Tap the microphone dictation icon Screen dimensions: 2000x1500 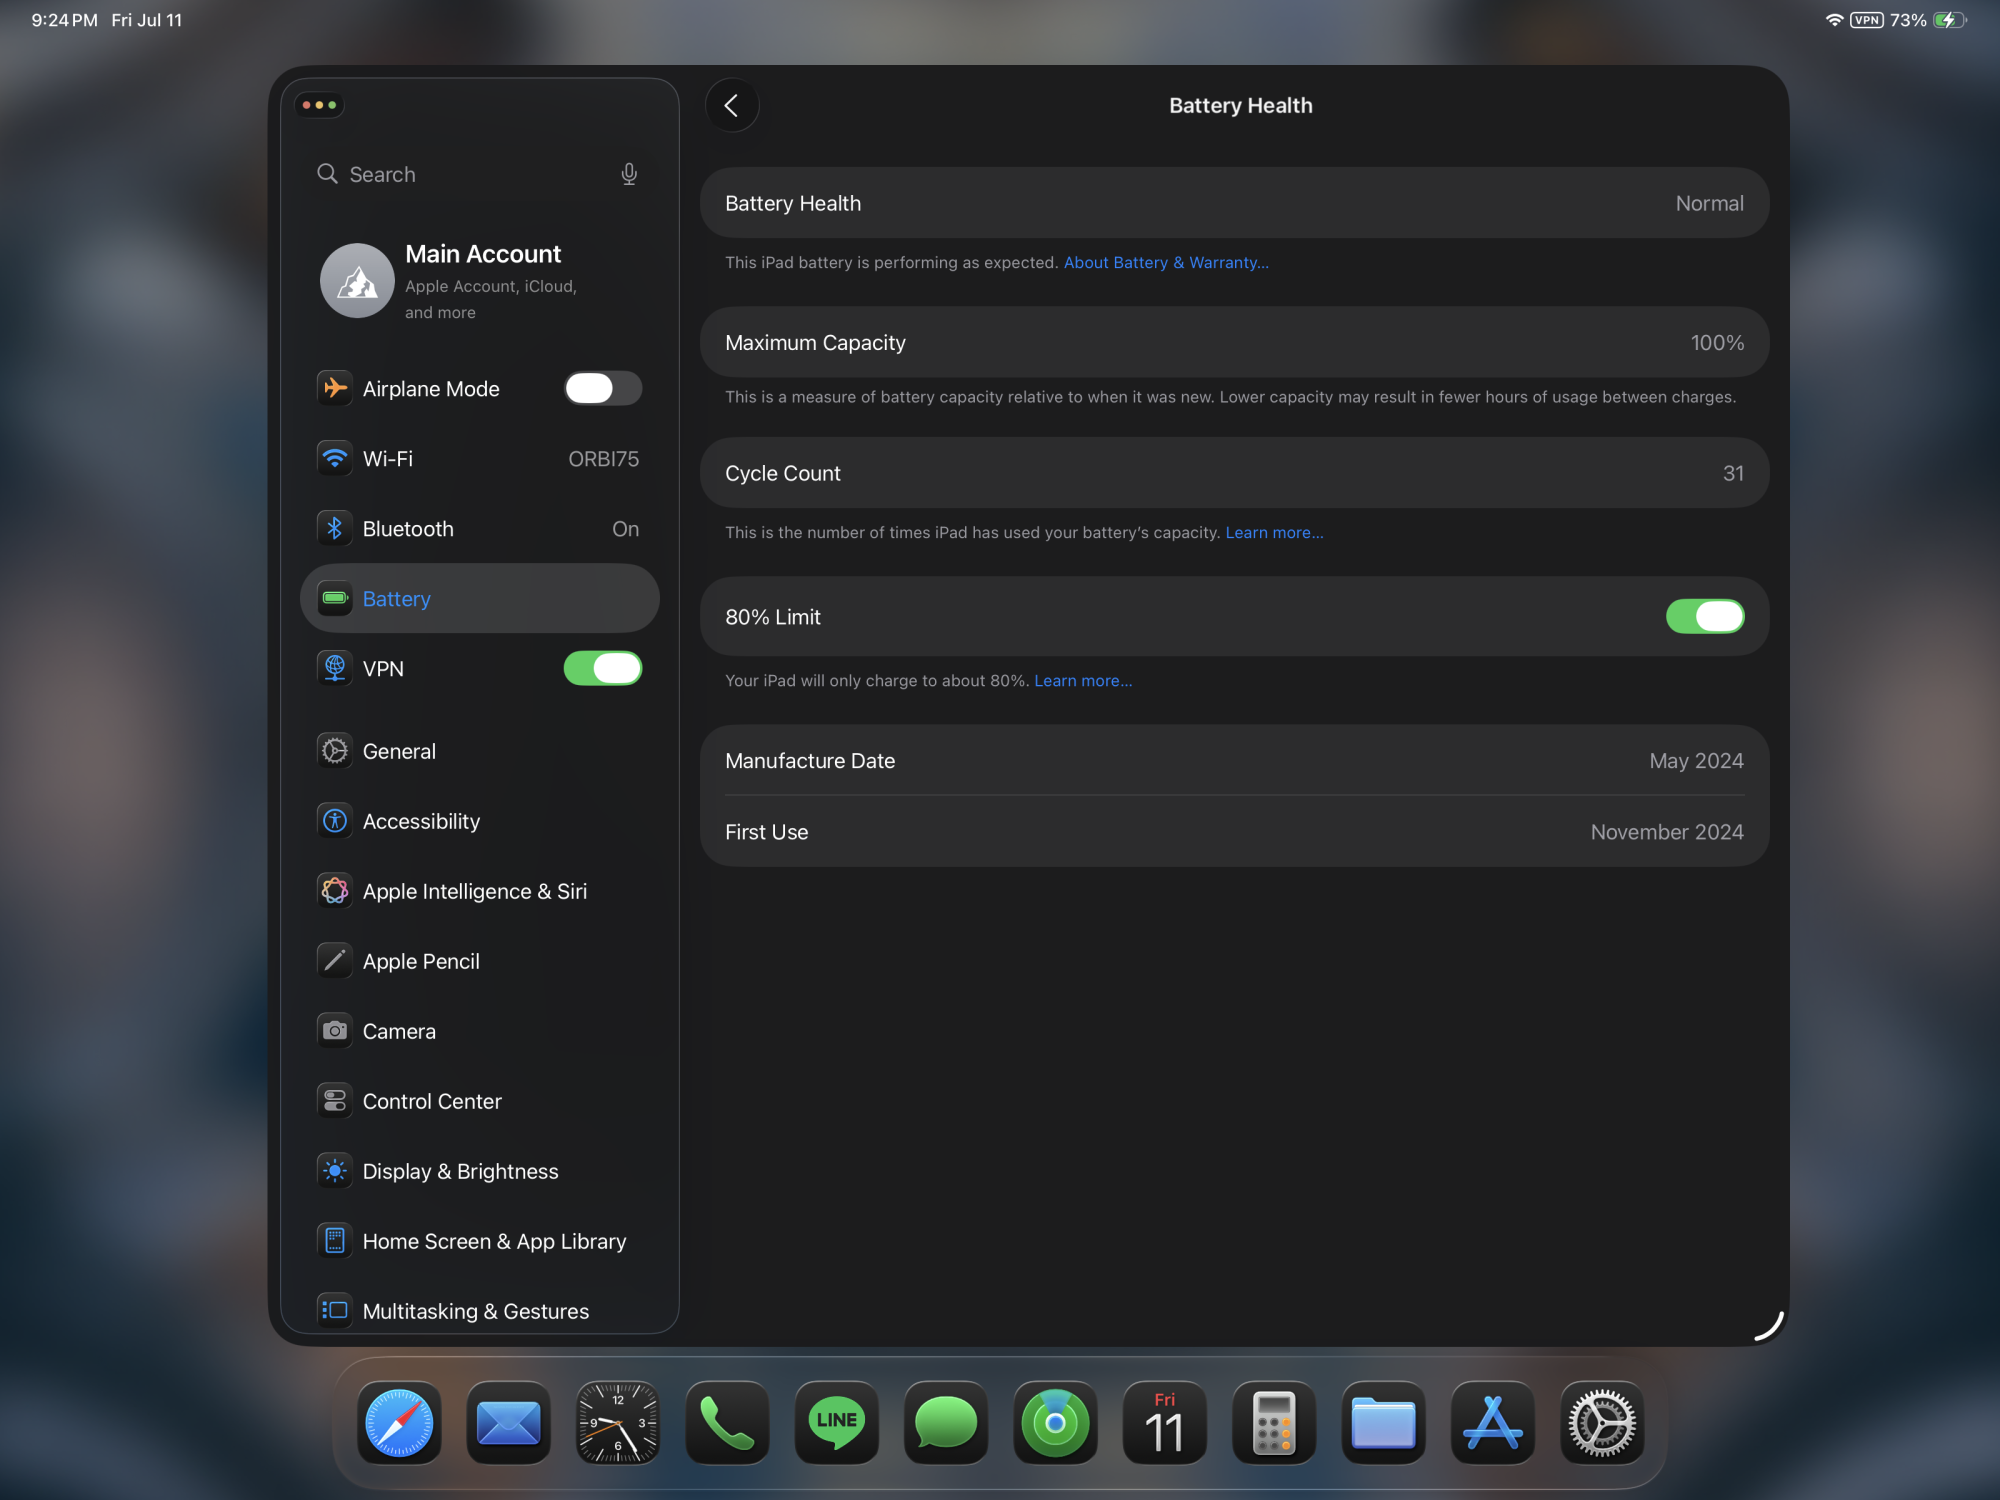coord(629,174)
